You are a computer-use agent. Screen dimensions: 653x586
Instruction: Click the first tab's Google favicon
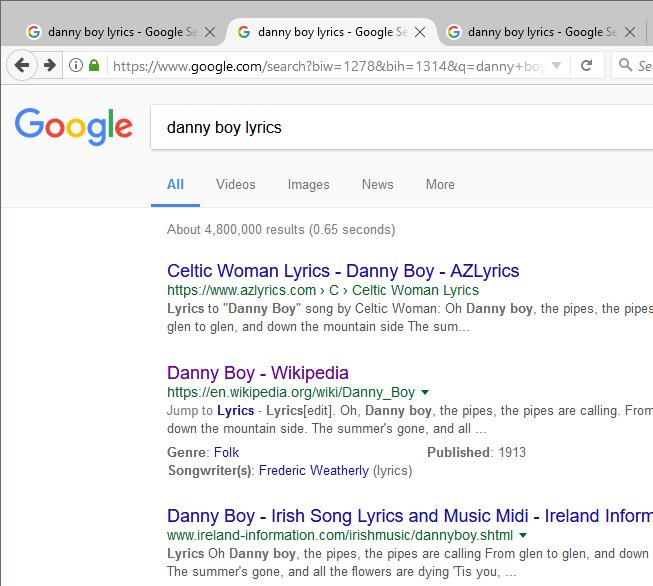tap(34, 32)
